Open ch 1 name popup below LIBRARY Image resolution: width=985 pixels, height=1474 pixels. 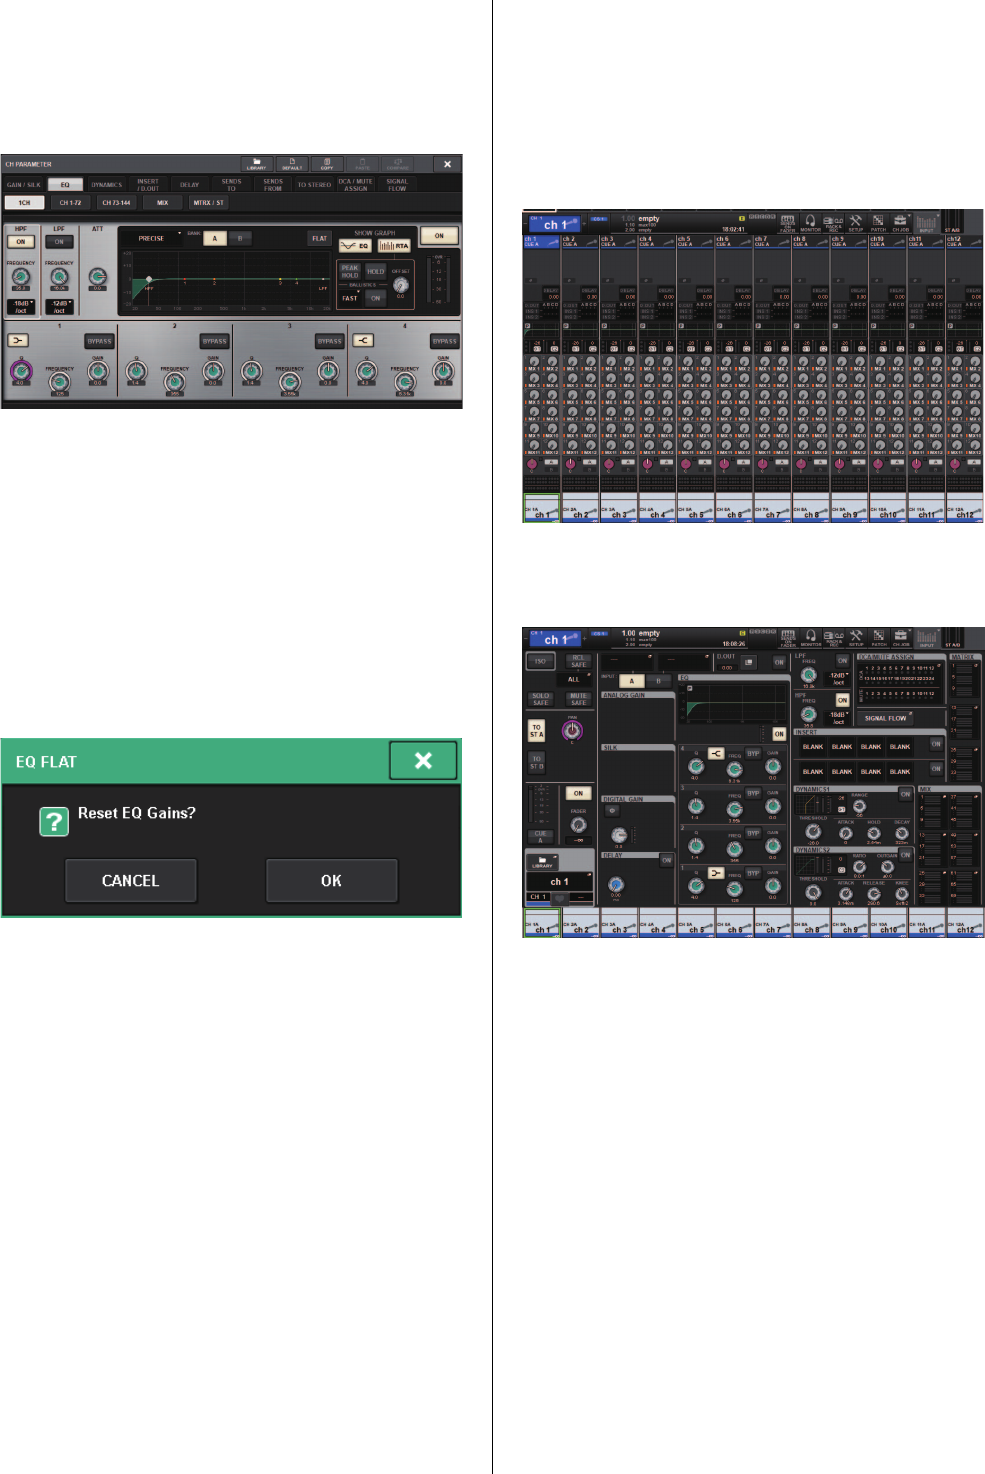pyautogui.click(x=558, y=881)
